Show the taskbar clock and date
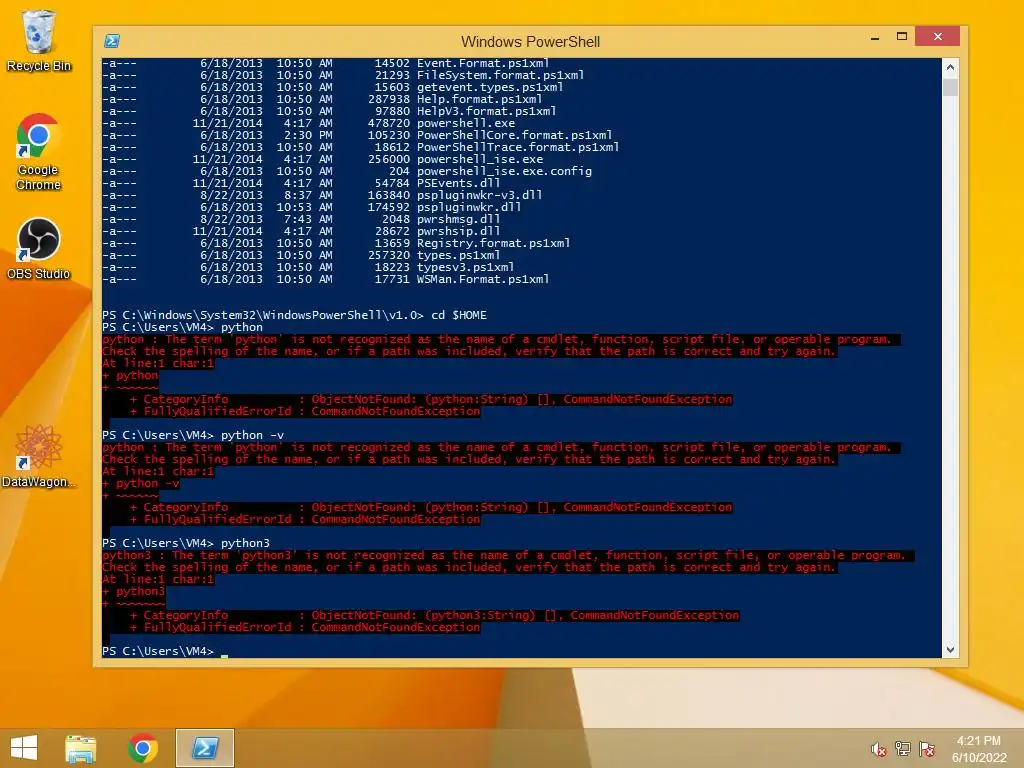The image size is (1024, 768). tap(978, 749)
